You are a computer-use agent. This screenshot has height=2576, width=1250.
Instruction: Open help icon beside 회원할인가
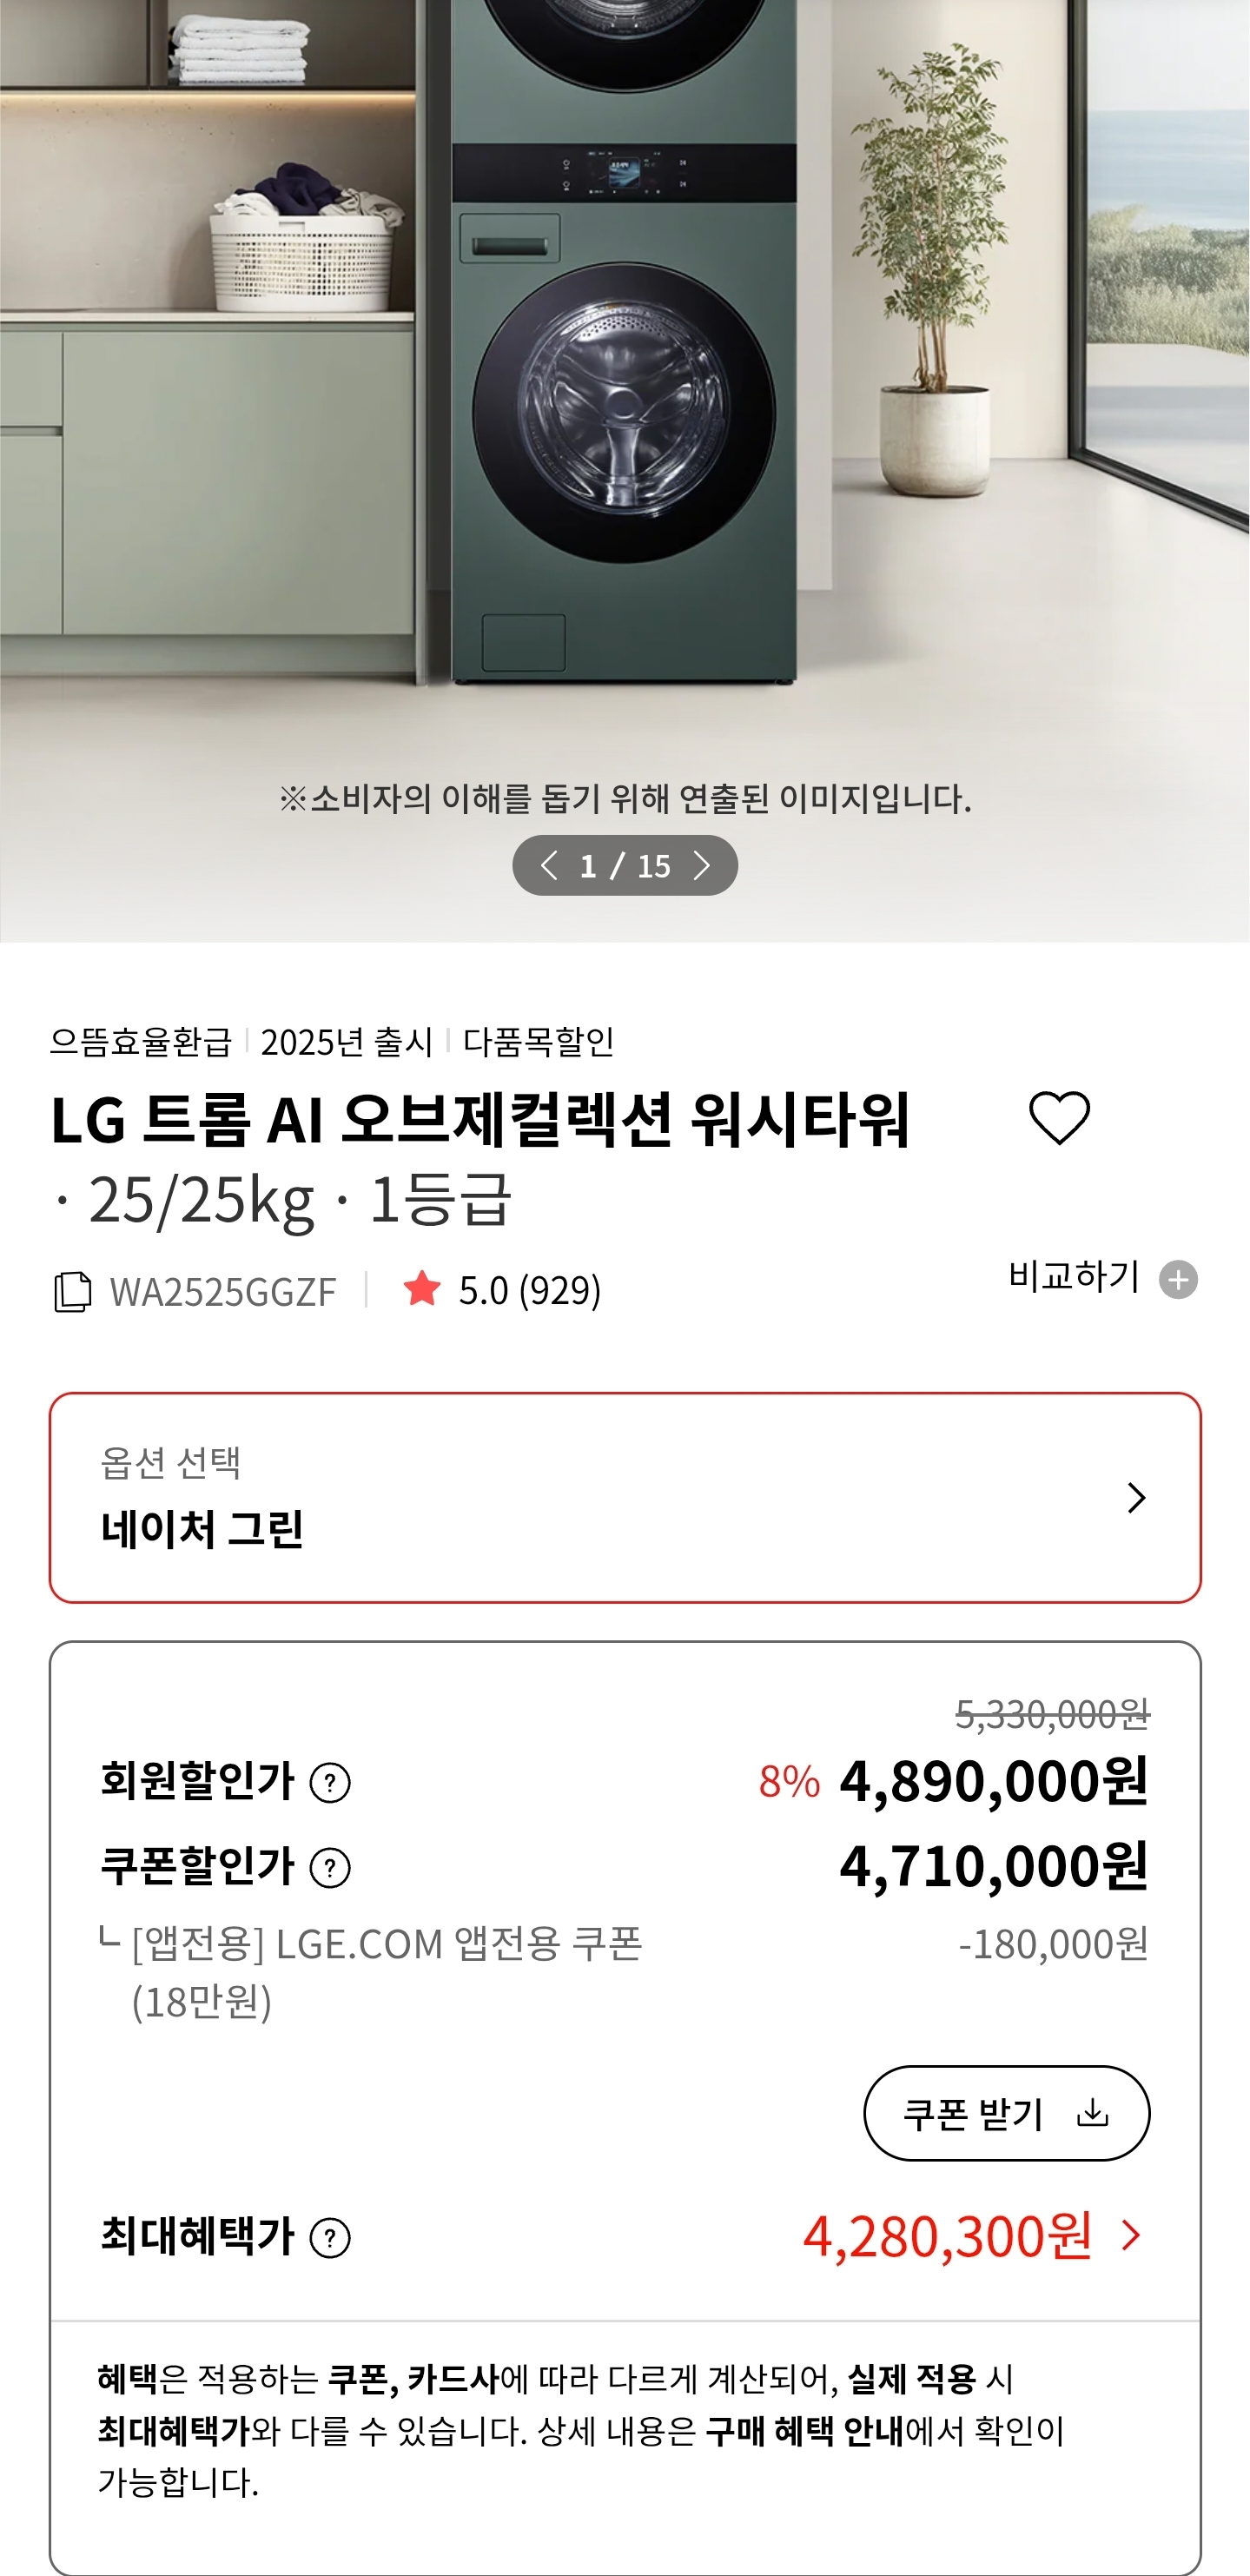point(330,1783)
